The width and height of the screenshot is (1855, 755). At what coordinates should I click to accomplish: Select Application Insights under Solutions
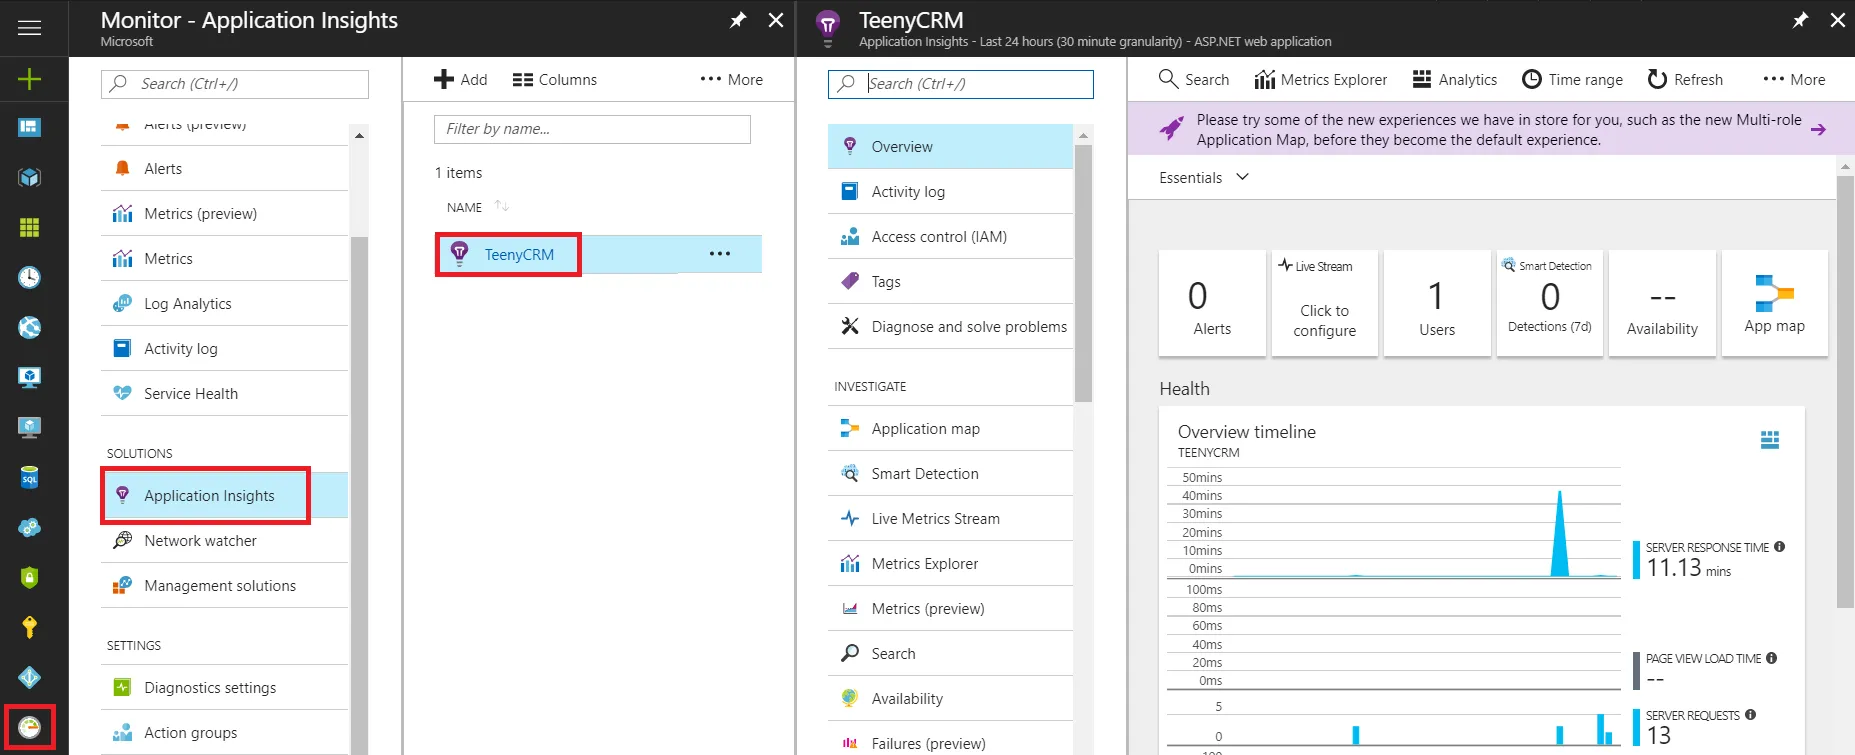coord(208,495)
